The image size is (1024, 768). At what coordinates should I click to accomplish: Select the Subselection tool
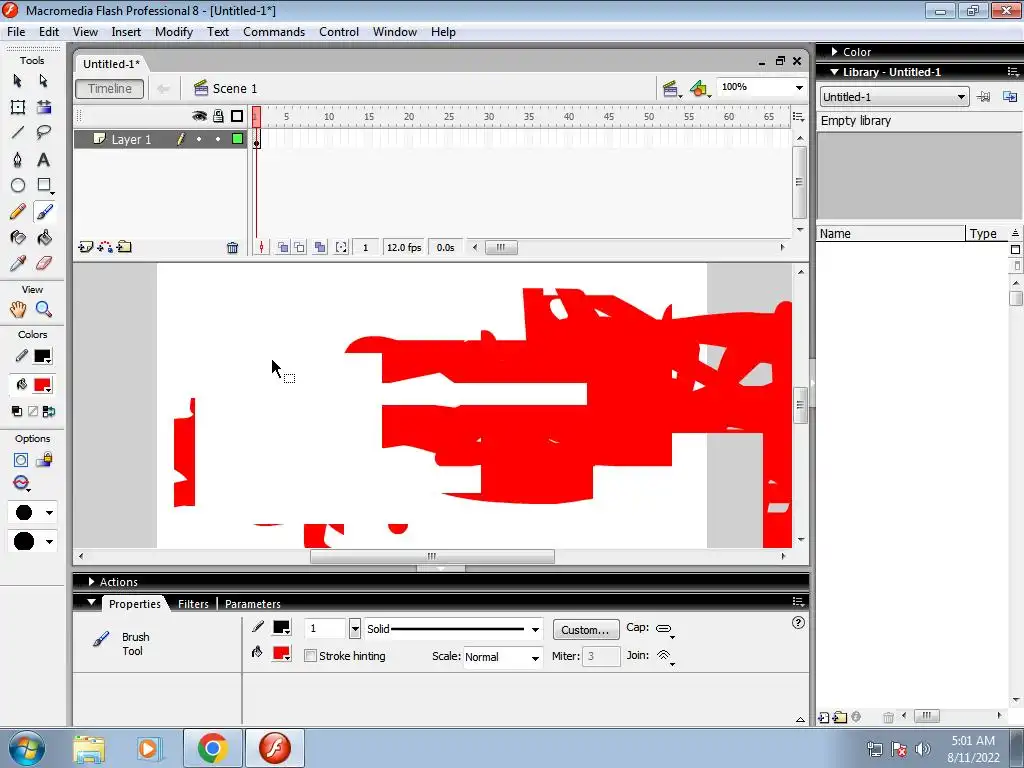(x=44, y=81)
